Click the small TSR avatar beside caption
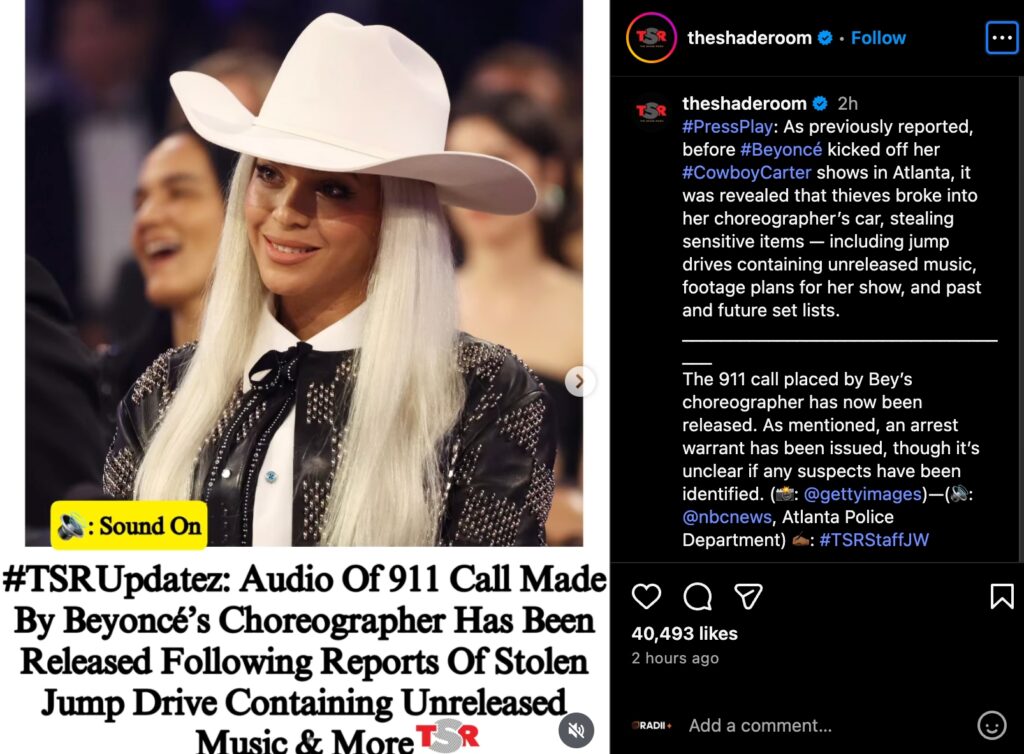This screenshot has height=754, width=1024. (x=651, y=111)
